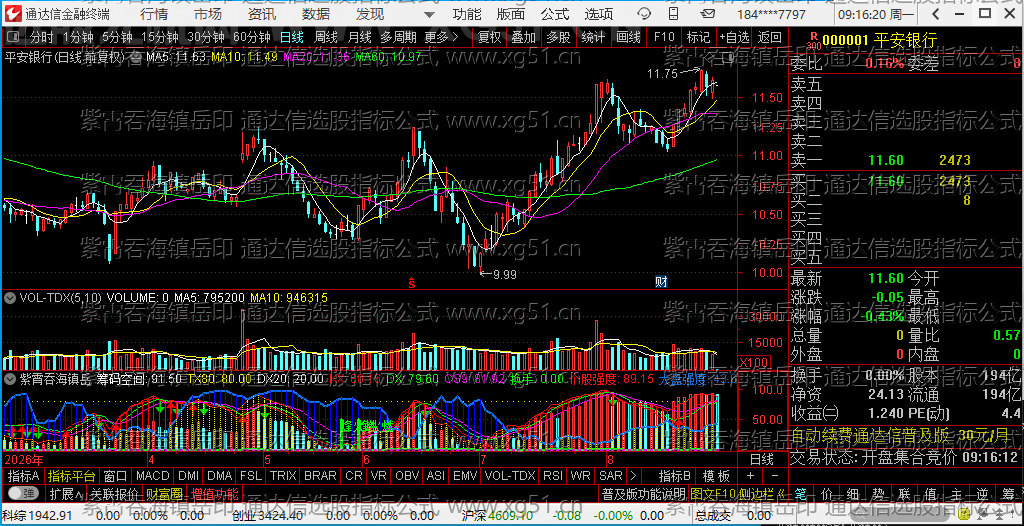Expand the 扩展 panel
The image size is (1024, 526).
66,493
